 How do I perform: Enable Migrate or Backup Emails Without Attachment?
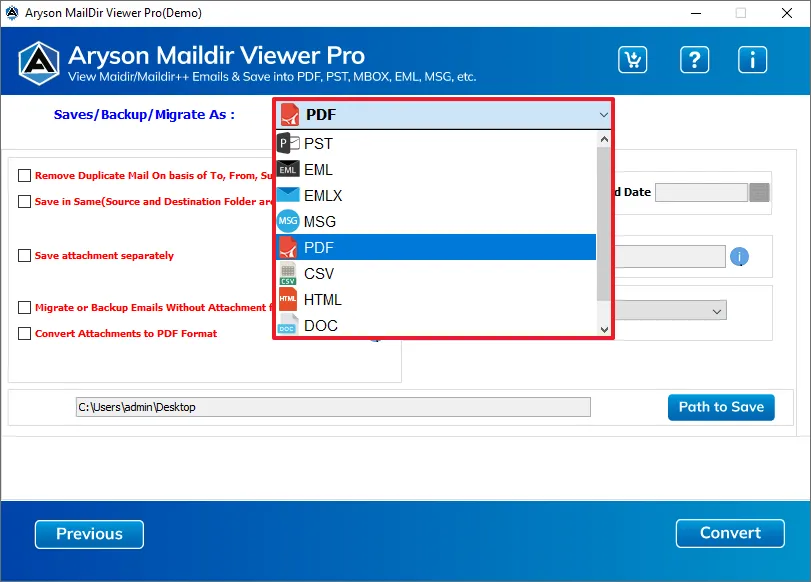[x=24, y=308]
